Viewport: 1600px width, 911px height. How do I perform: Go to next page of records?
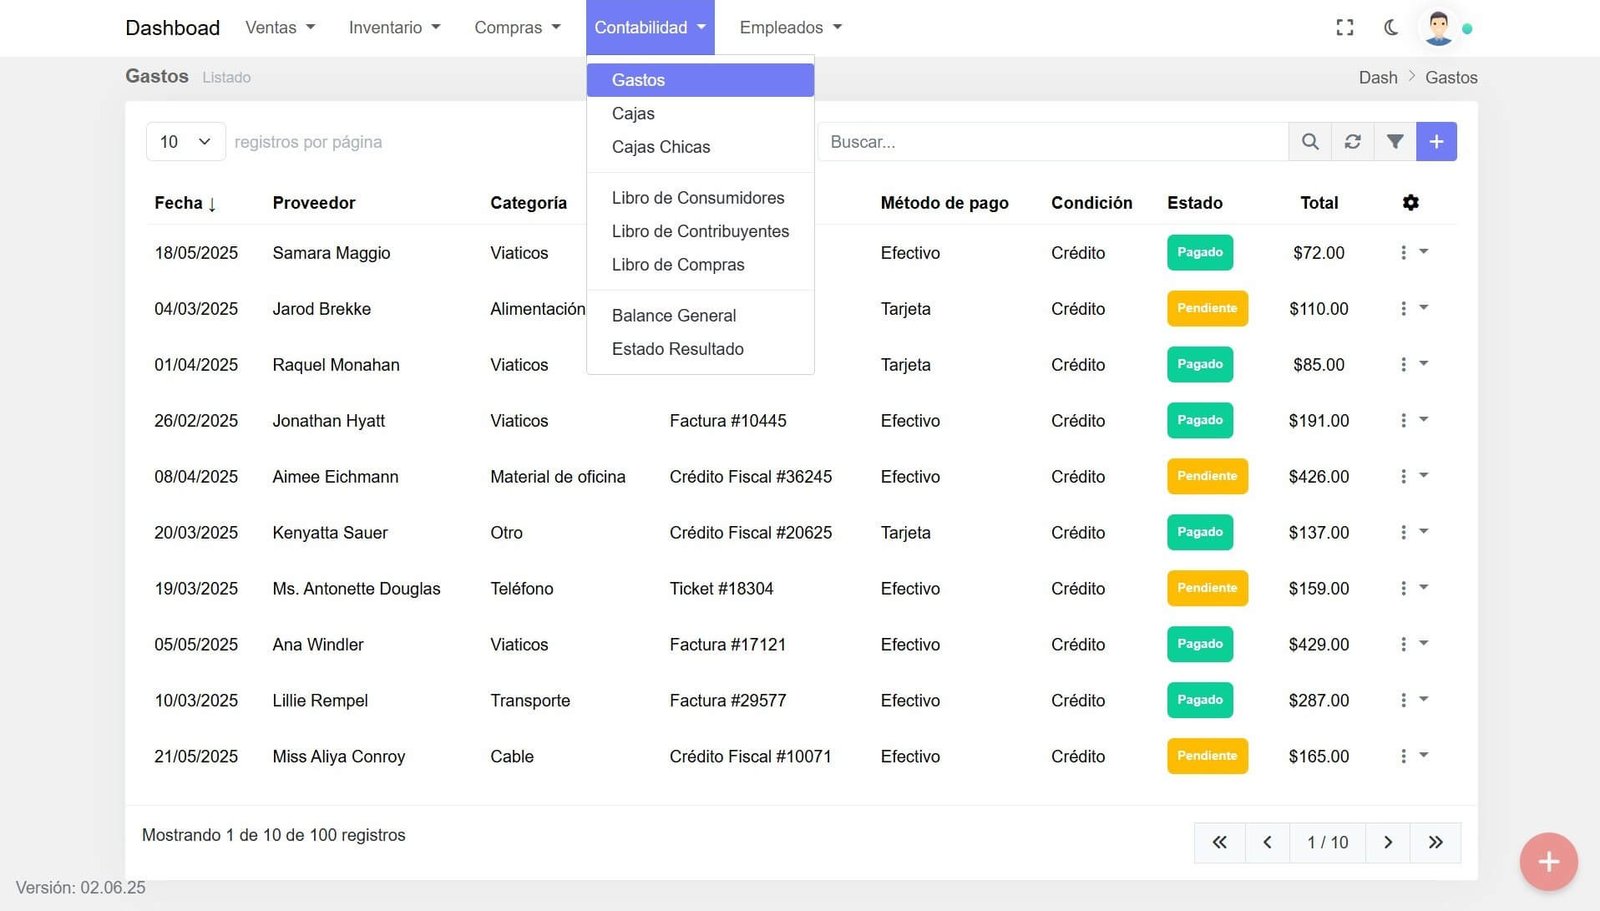point(1387,843)
